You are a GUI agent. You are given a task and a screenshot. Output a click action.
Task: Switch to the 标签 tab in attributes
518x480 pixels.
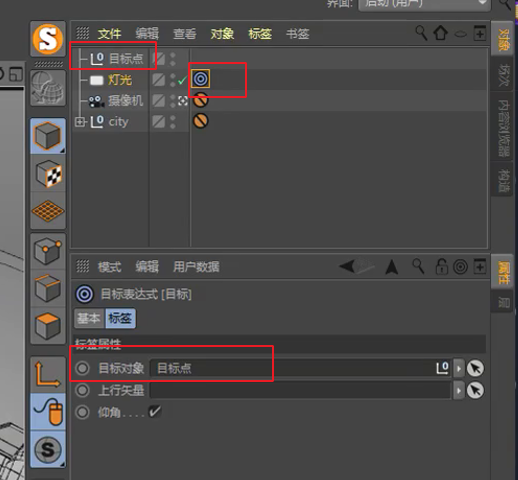click(x=120, y=318)
